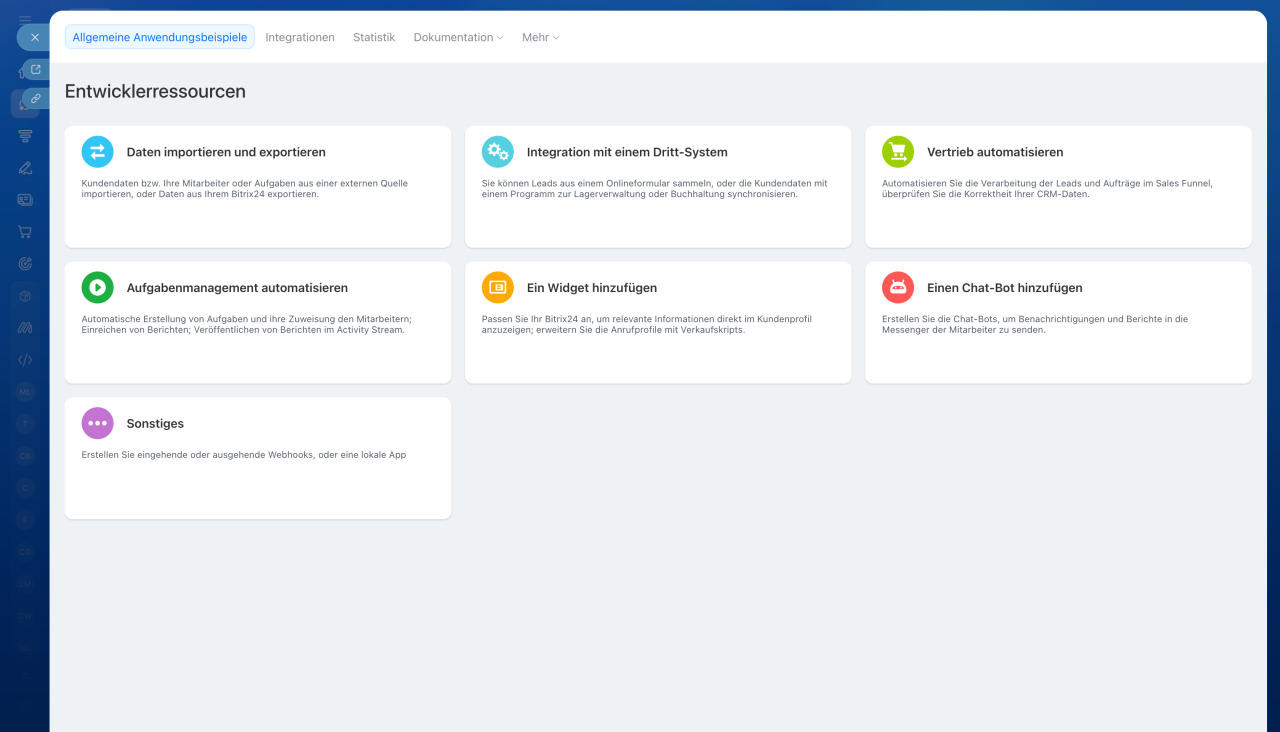Open developer code icon in left sidebar
The width and height of the screenshot is (1280, 732).
click(x=25, y=360)
